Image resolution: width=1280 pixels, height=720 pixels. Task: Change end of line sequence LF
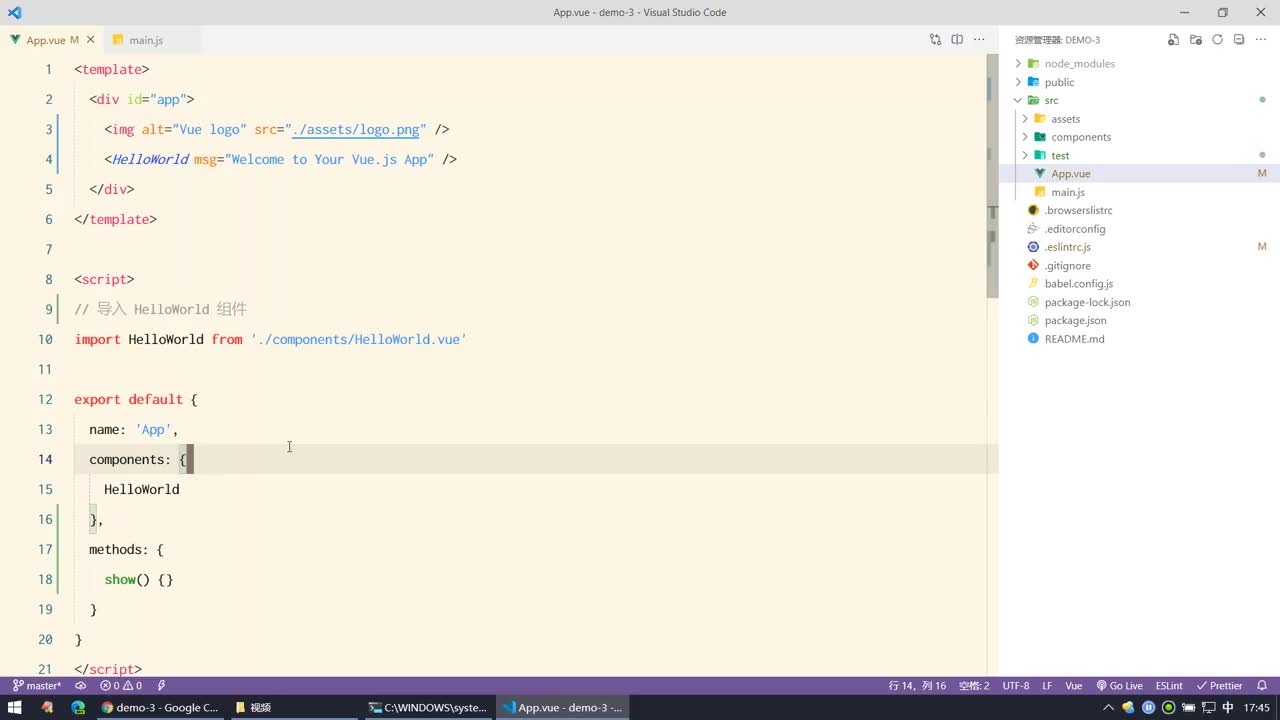tap(1047, 686)
